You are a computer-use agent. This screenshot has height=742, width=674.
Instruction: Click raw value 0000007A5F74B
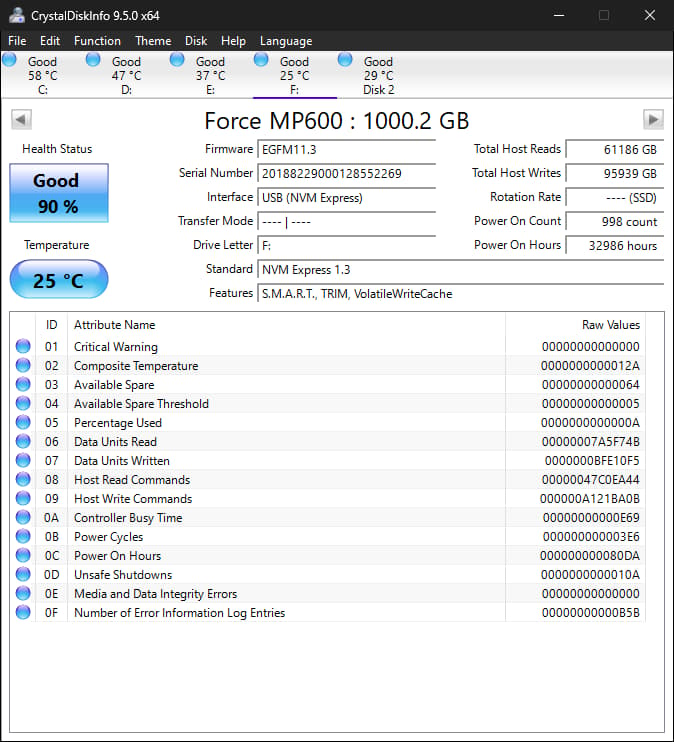click(590, 442)
